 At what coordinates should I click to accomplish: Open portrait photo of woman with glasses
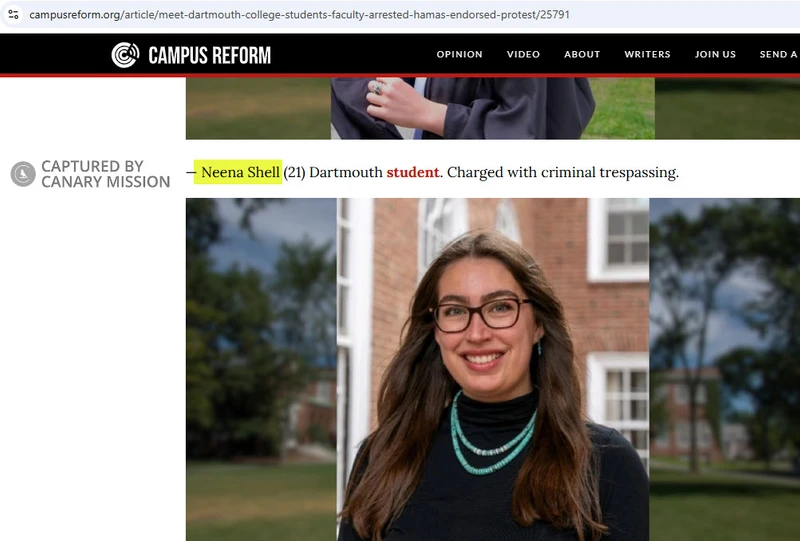tap(493, 370)
